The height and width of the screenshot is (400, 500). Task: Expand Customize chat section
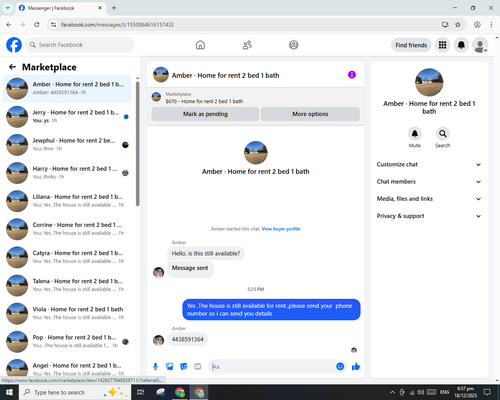pos(429,164)
